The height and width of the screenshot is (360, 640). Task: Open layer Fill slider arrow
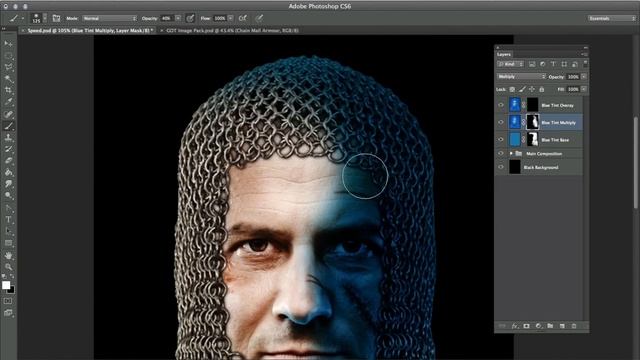(584, 89)
